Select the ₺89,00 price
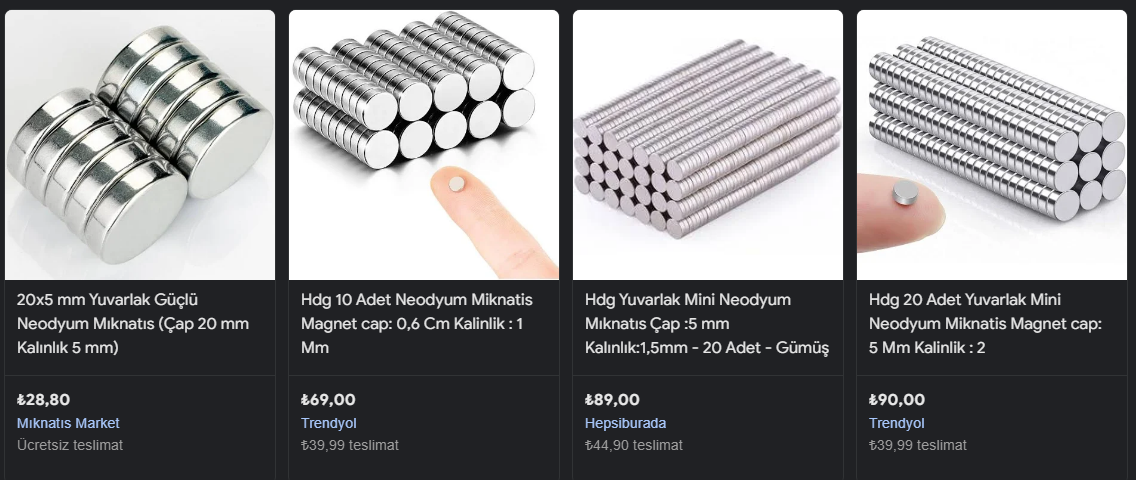The height and width of the screenshot is (480, 1136). [612, 400]
